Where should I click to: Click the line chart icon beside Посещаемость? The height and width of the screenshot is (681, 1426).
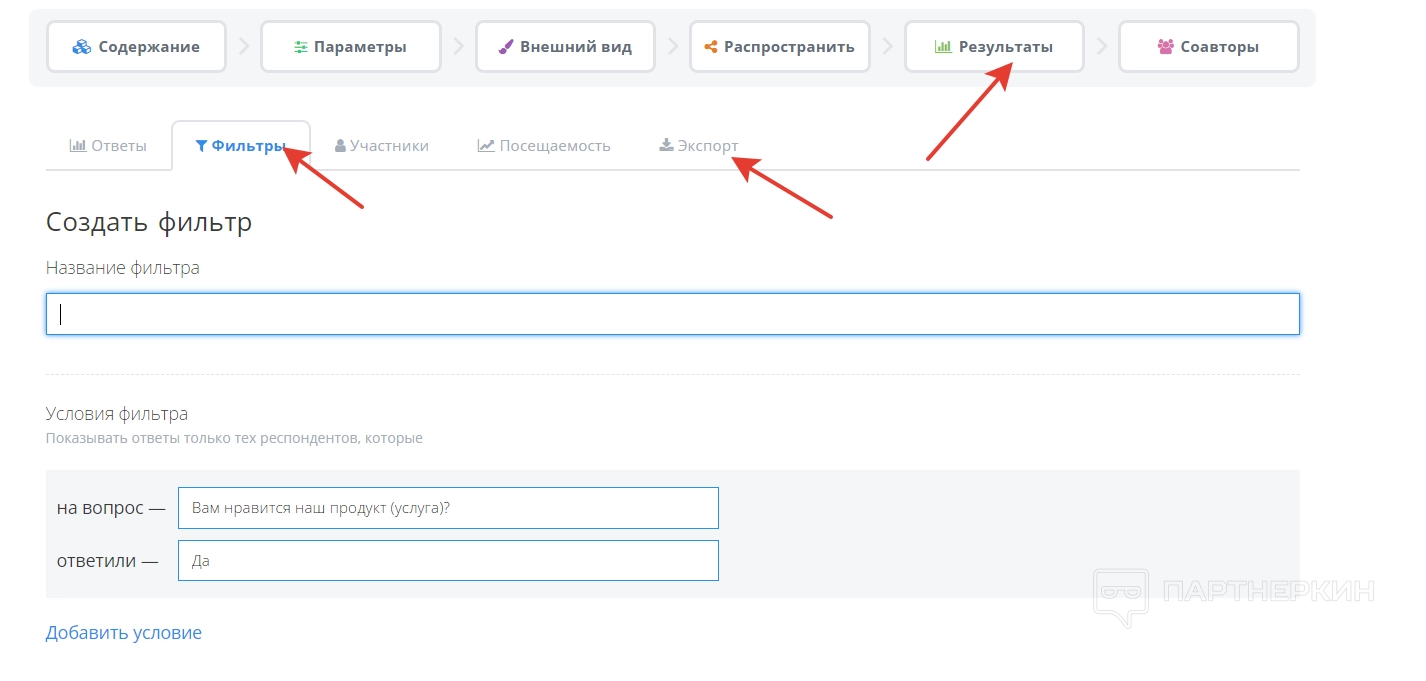(x=486, y=146)
